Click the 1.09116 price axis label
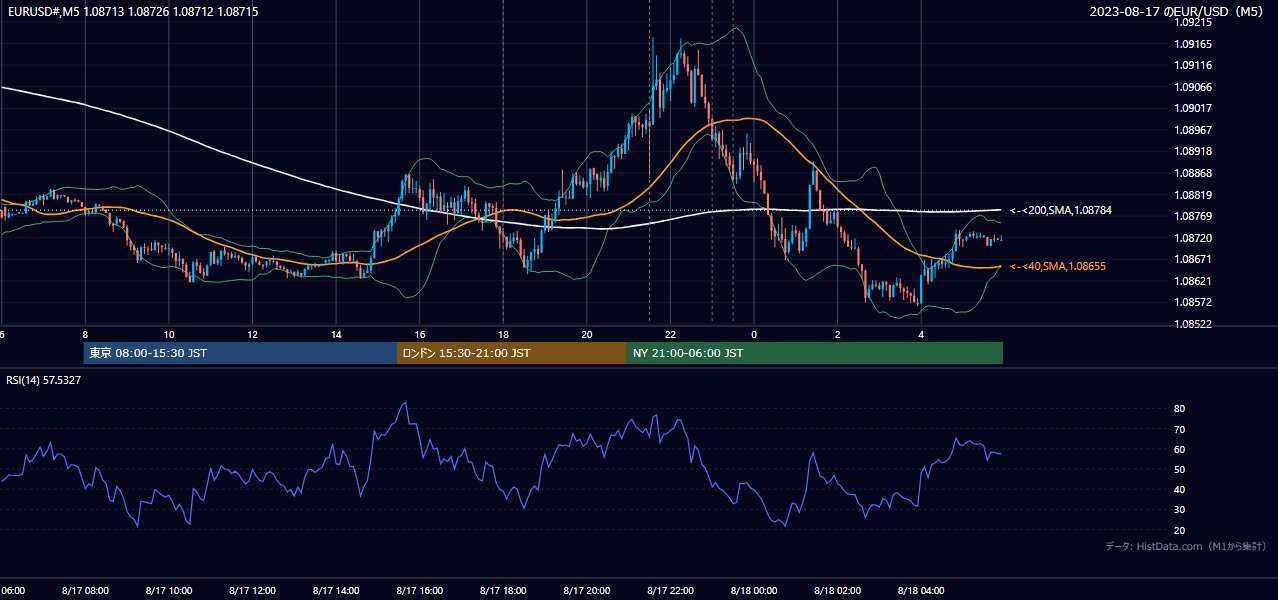Image resolution: width=1278 pixels, height=600 pixels. coord(1193,65)
